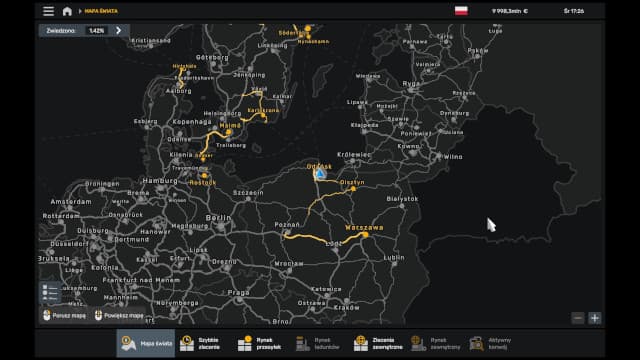Click the Göteborg city label
Viewport: 640px width, 360px height.
212,58
